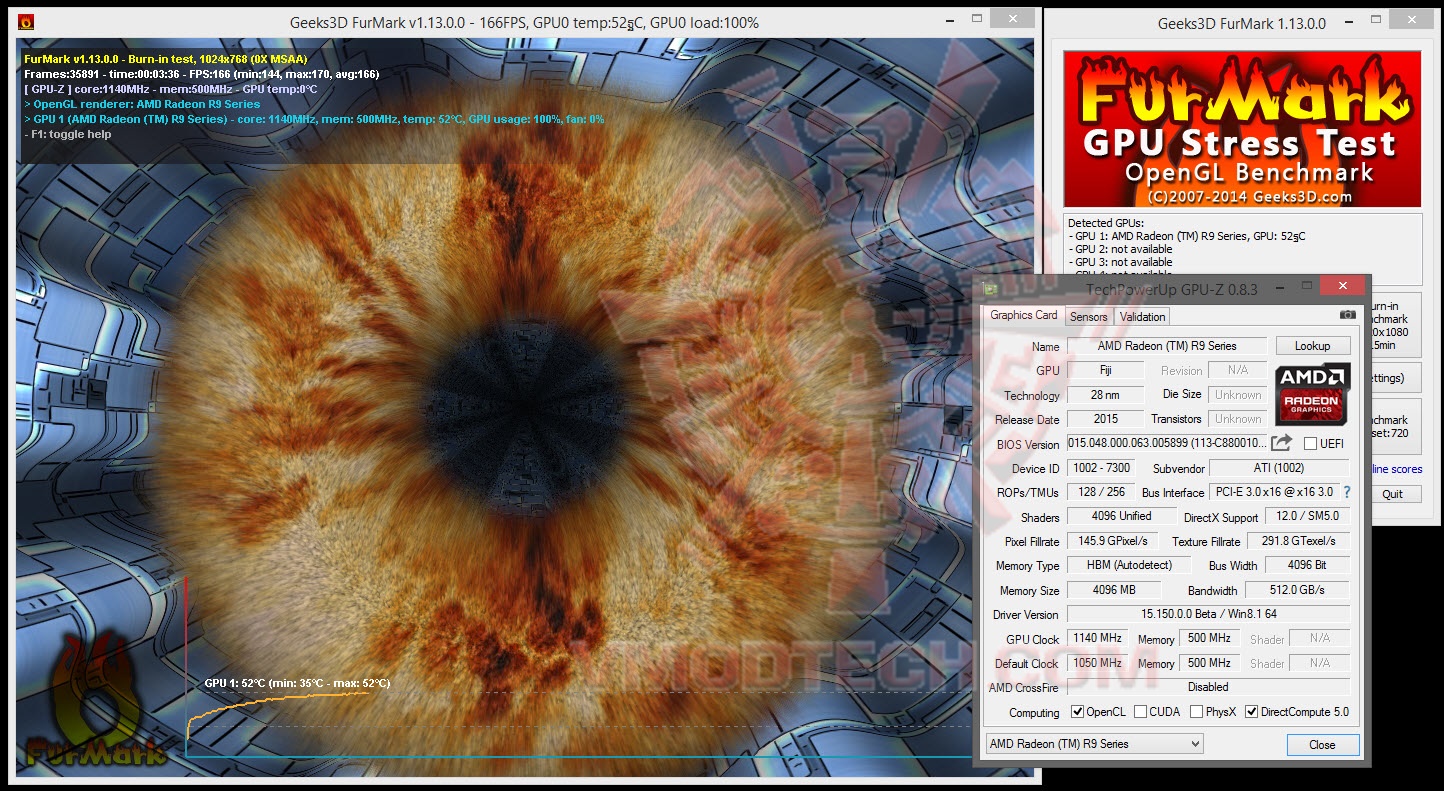
Task: Open the GPU selector dropdown in GPU-Z
Action: [x=1094, y=744]
